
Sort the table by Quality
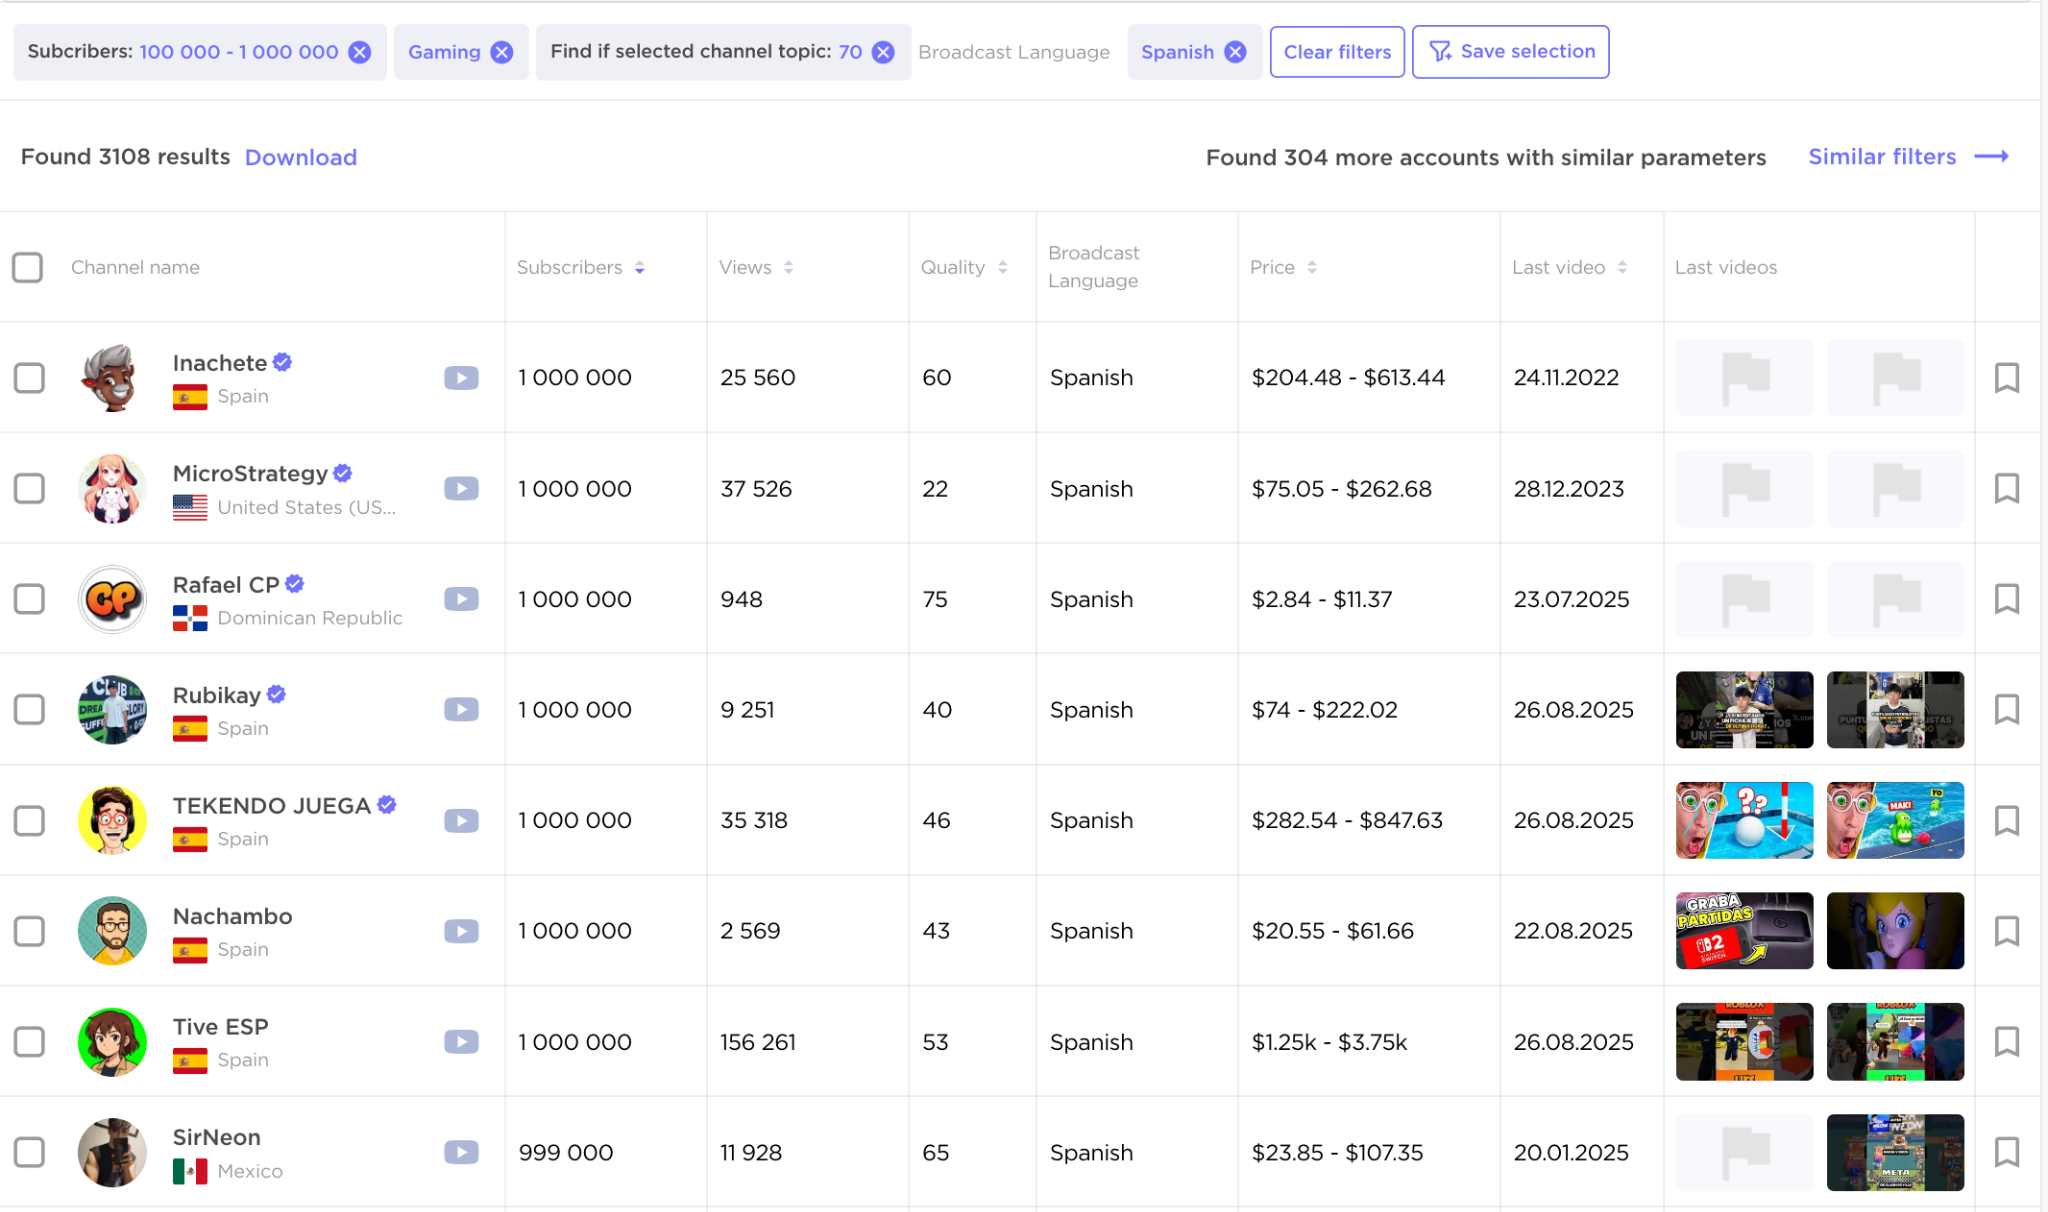tap(1002, 267)
